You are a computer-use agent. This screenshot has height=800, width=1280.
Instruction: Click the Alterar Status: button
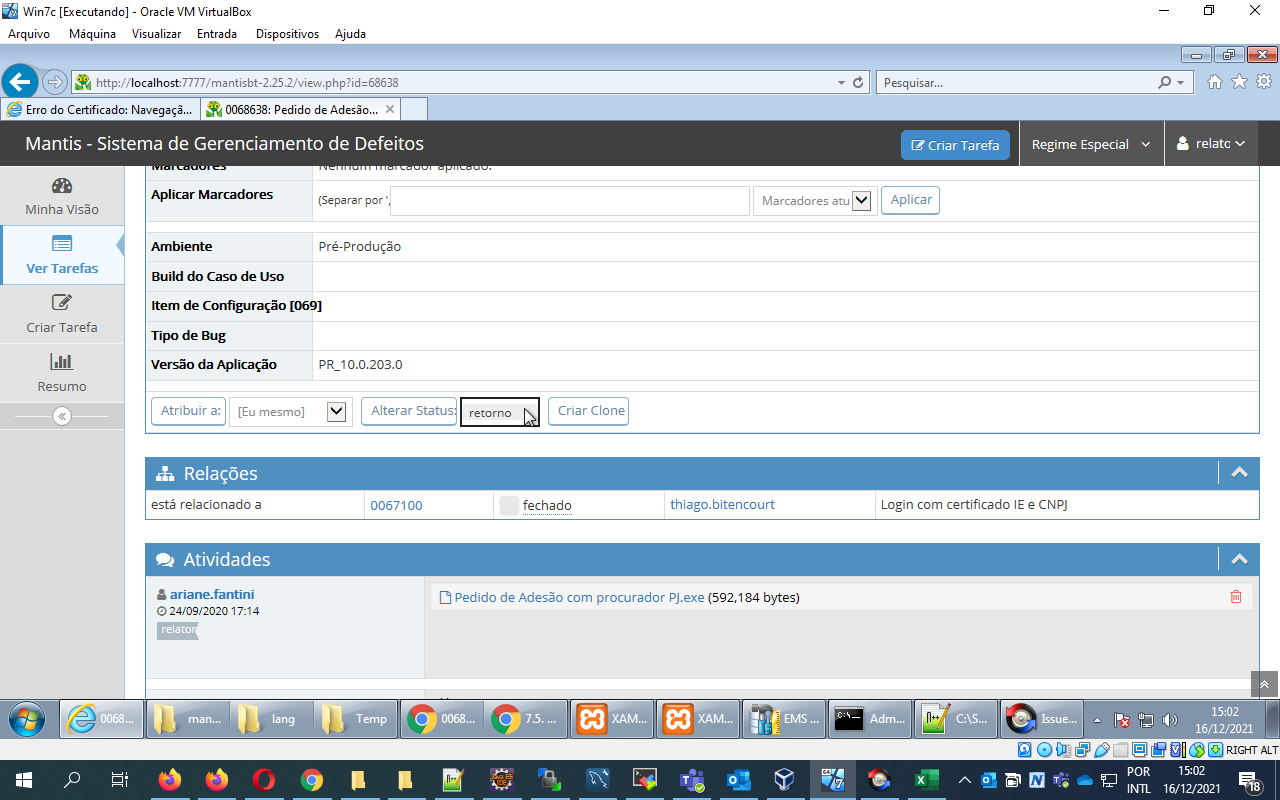click(409, 411)
